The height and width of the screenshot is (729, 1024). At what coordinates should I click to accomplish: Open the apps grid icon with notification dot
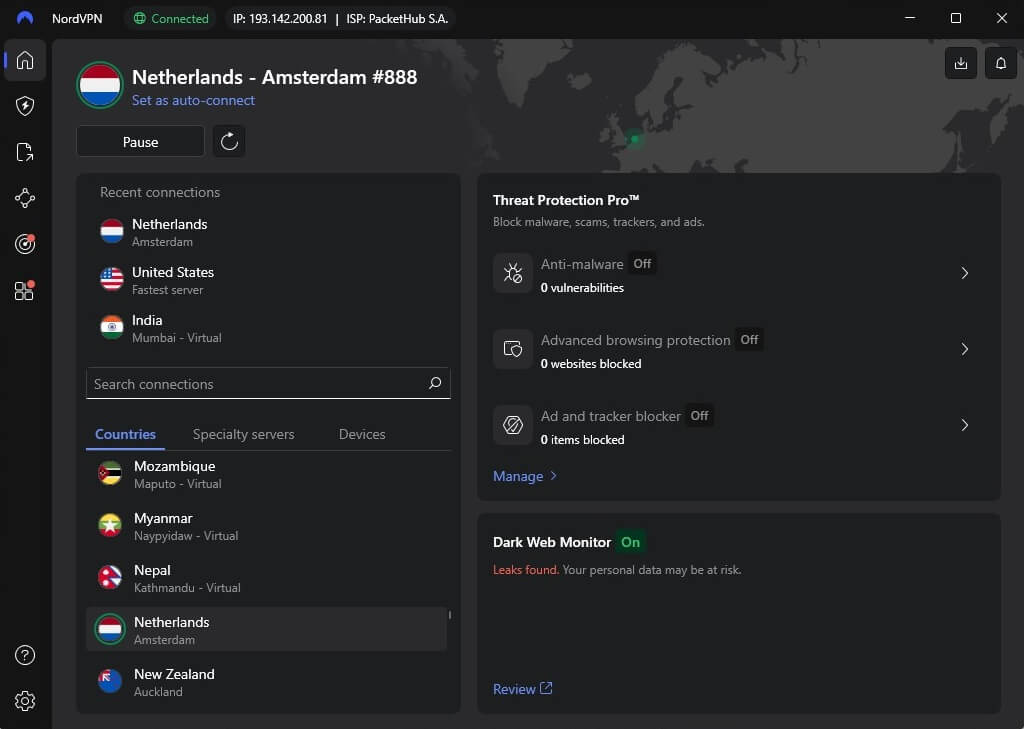(24, 290)
